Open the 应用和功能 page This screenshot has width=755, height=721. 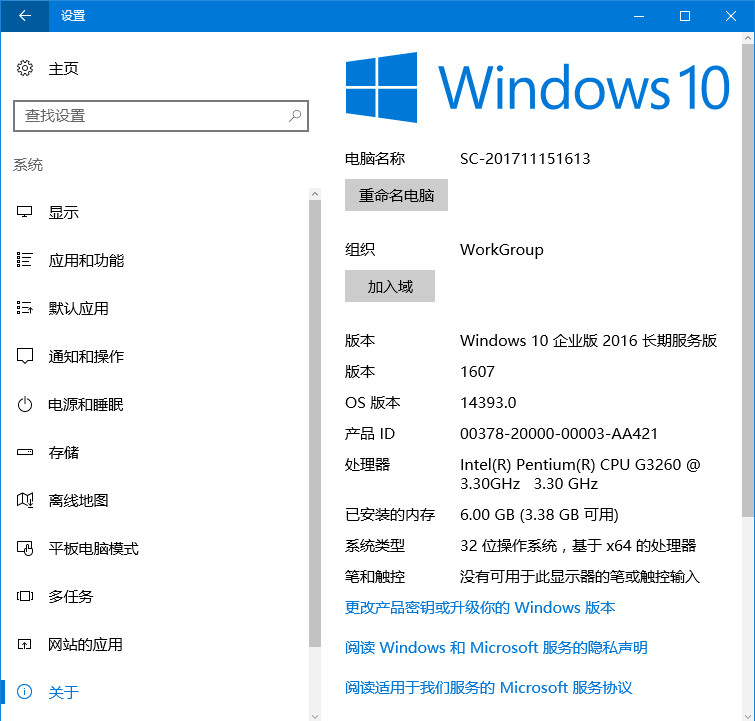coord(86,261)
